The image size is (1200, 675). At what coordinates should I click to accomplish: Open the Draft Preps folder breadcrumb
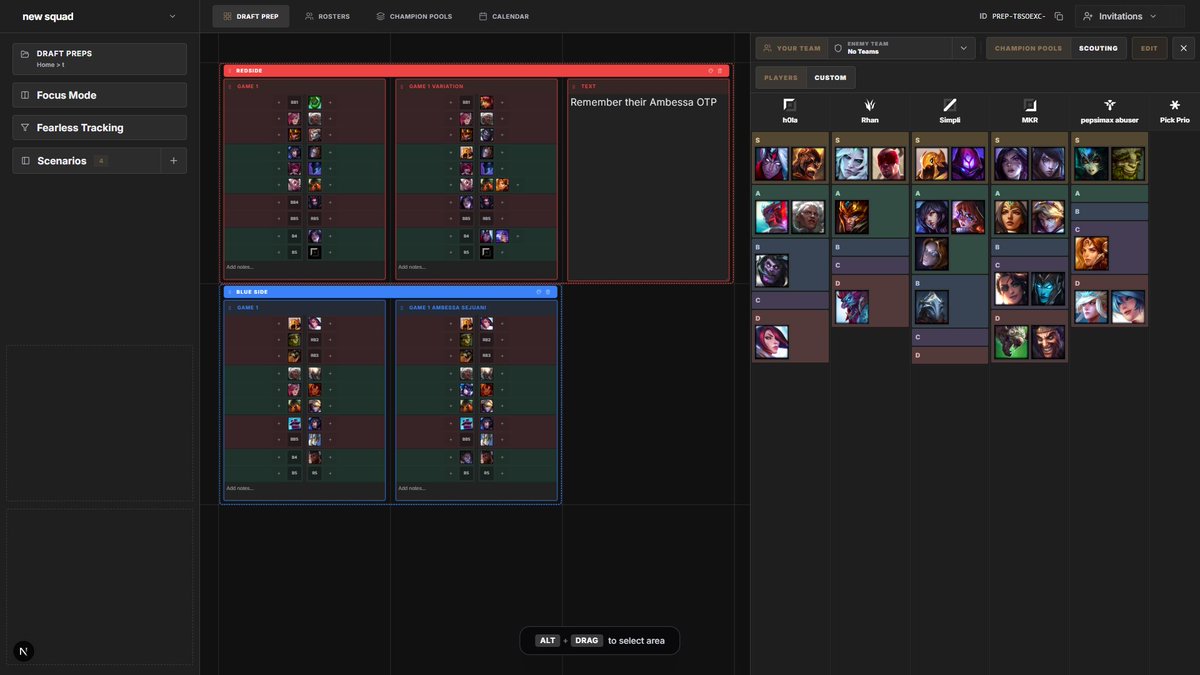point(99,58)
